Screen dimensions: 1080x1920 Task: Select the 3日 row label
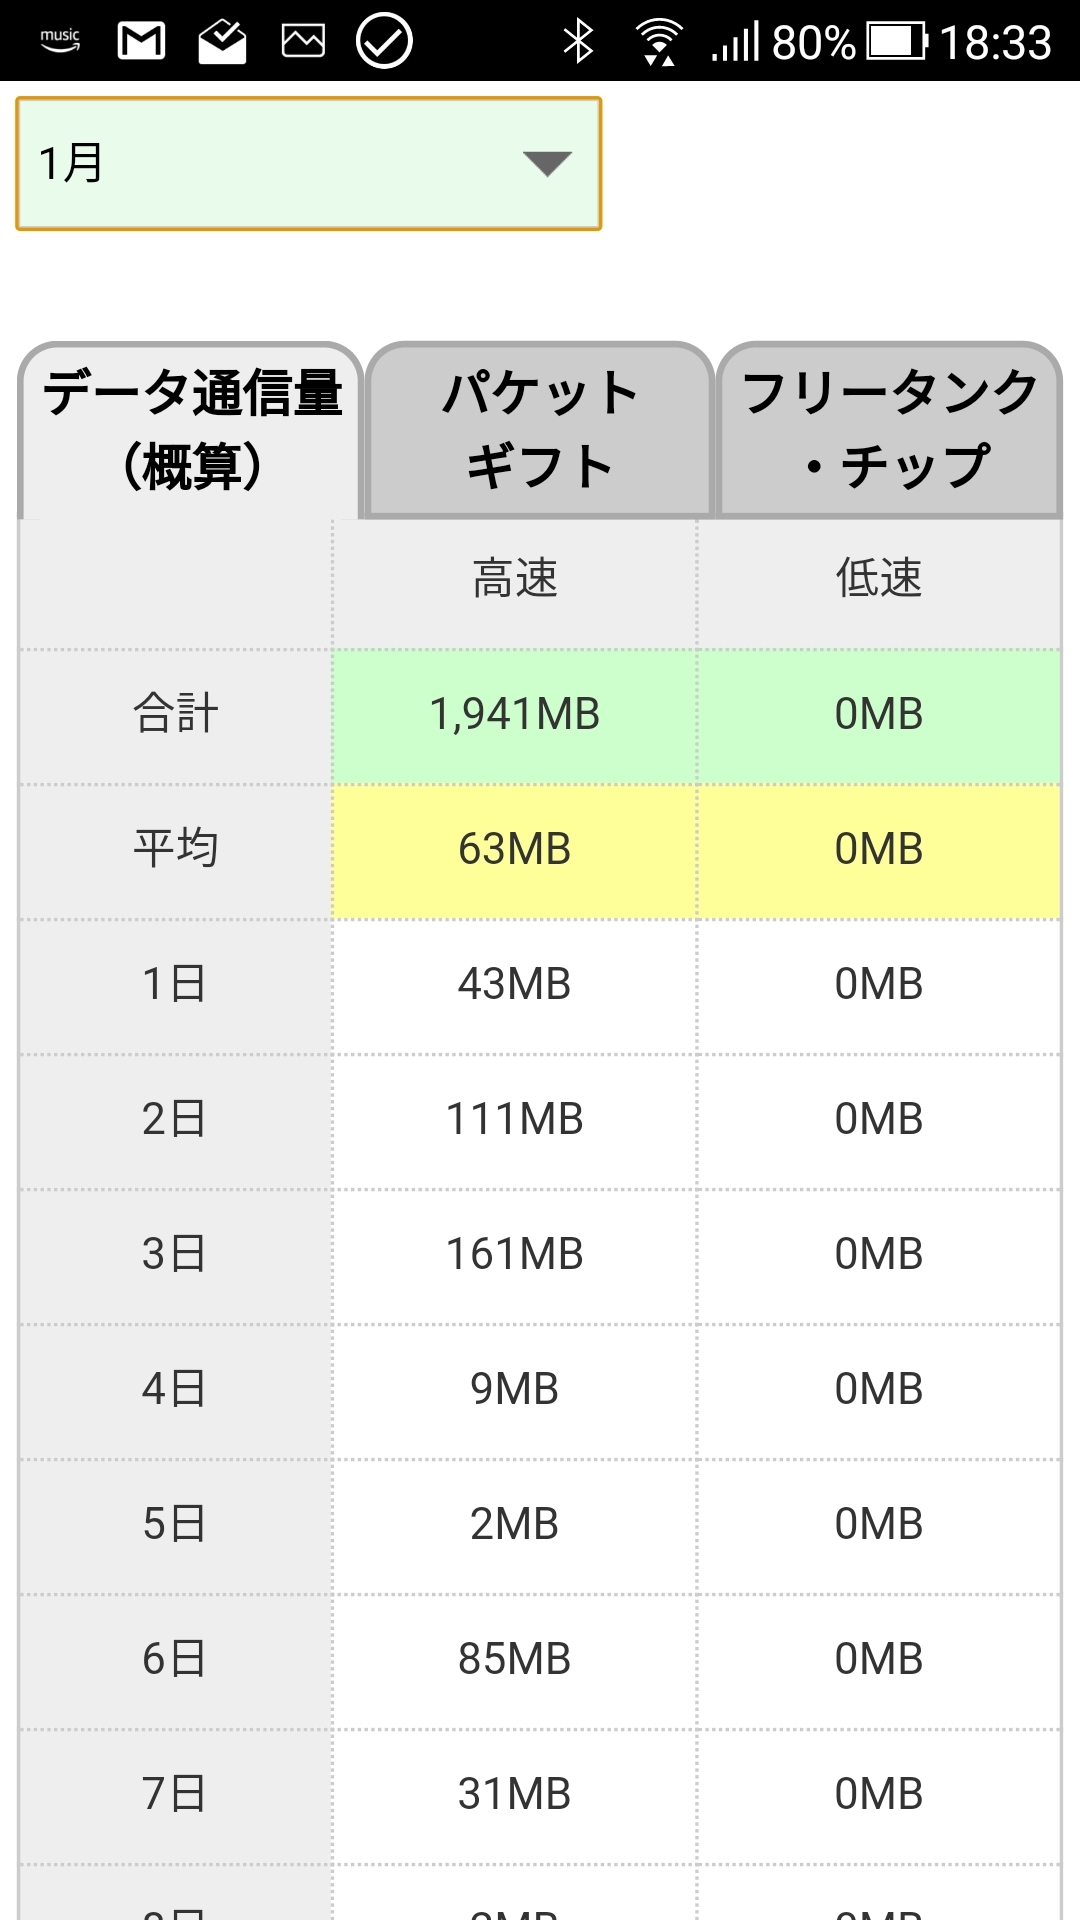click(175, 1255)
